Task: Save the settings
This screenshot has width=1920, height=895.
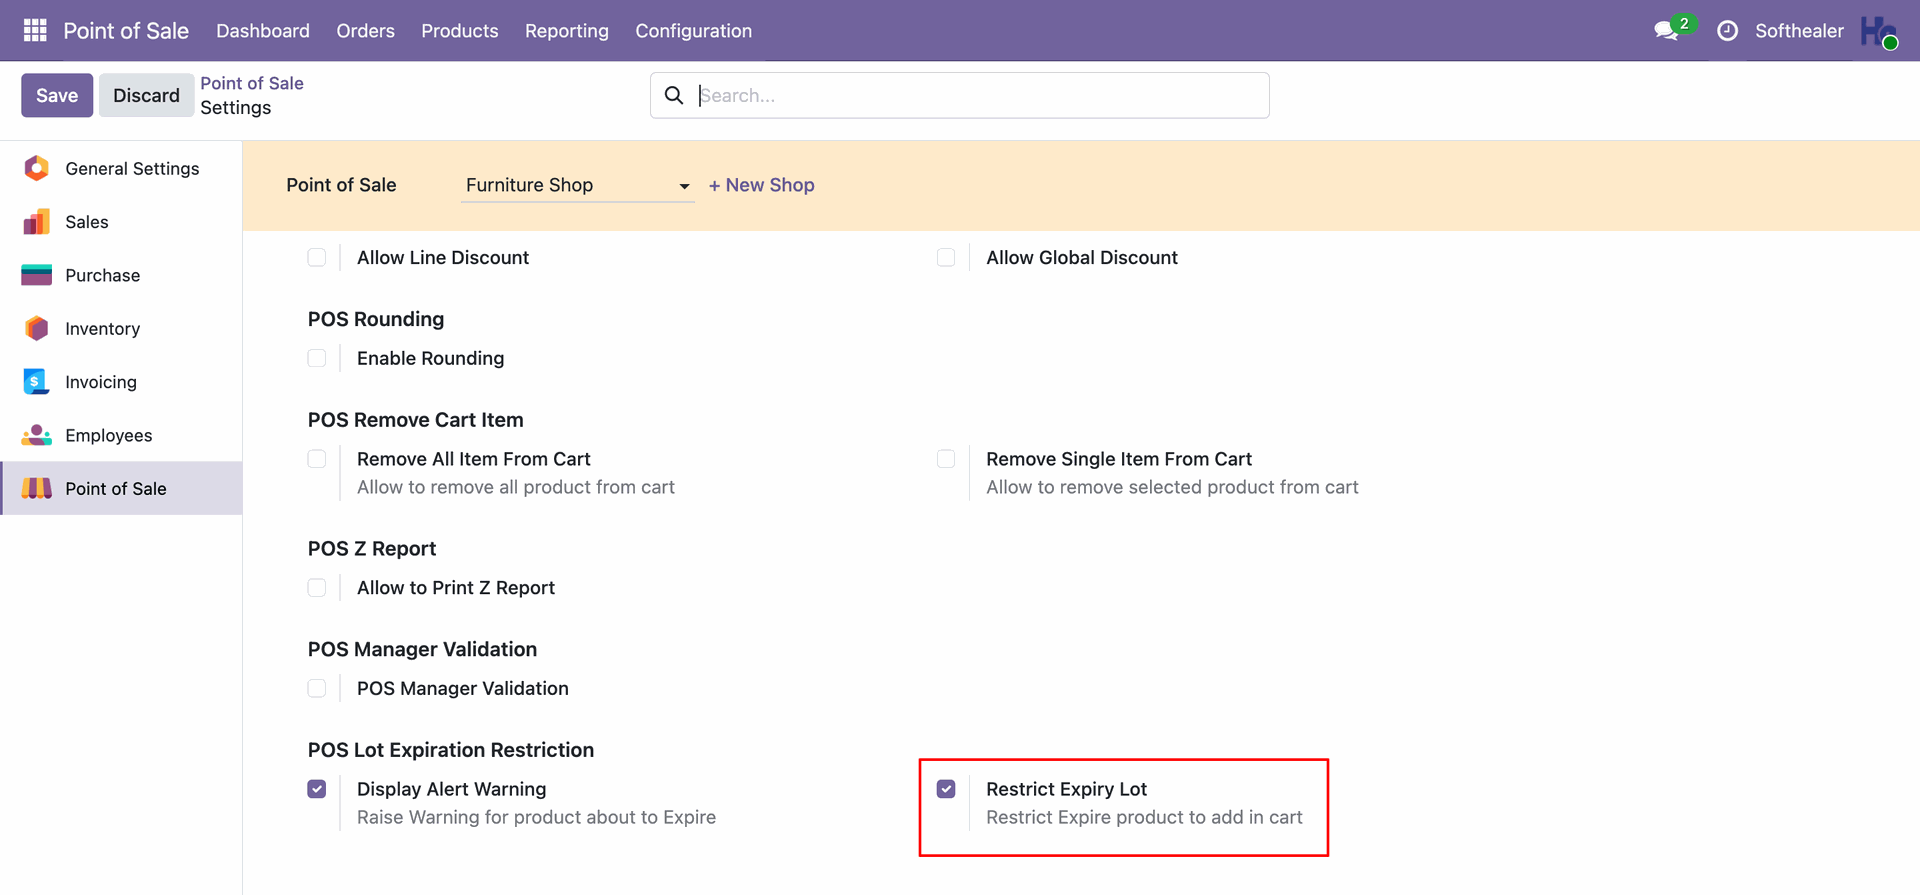Action: 57,95
